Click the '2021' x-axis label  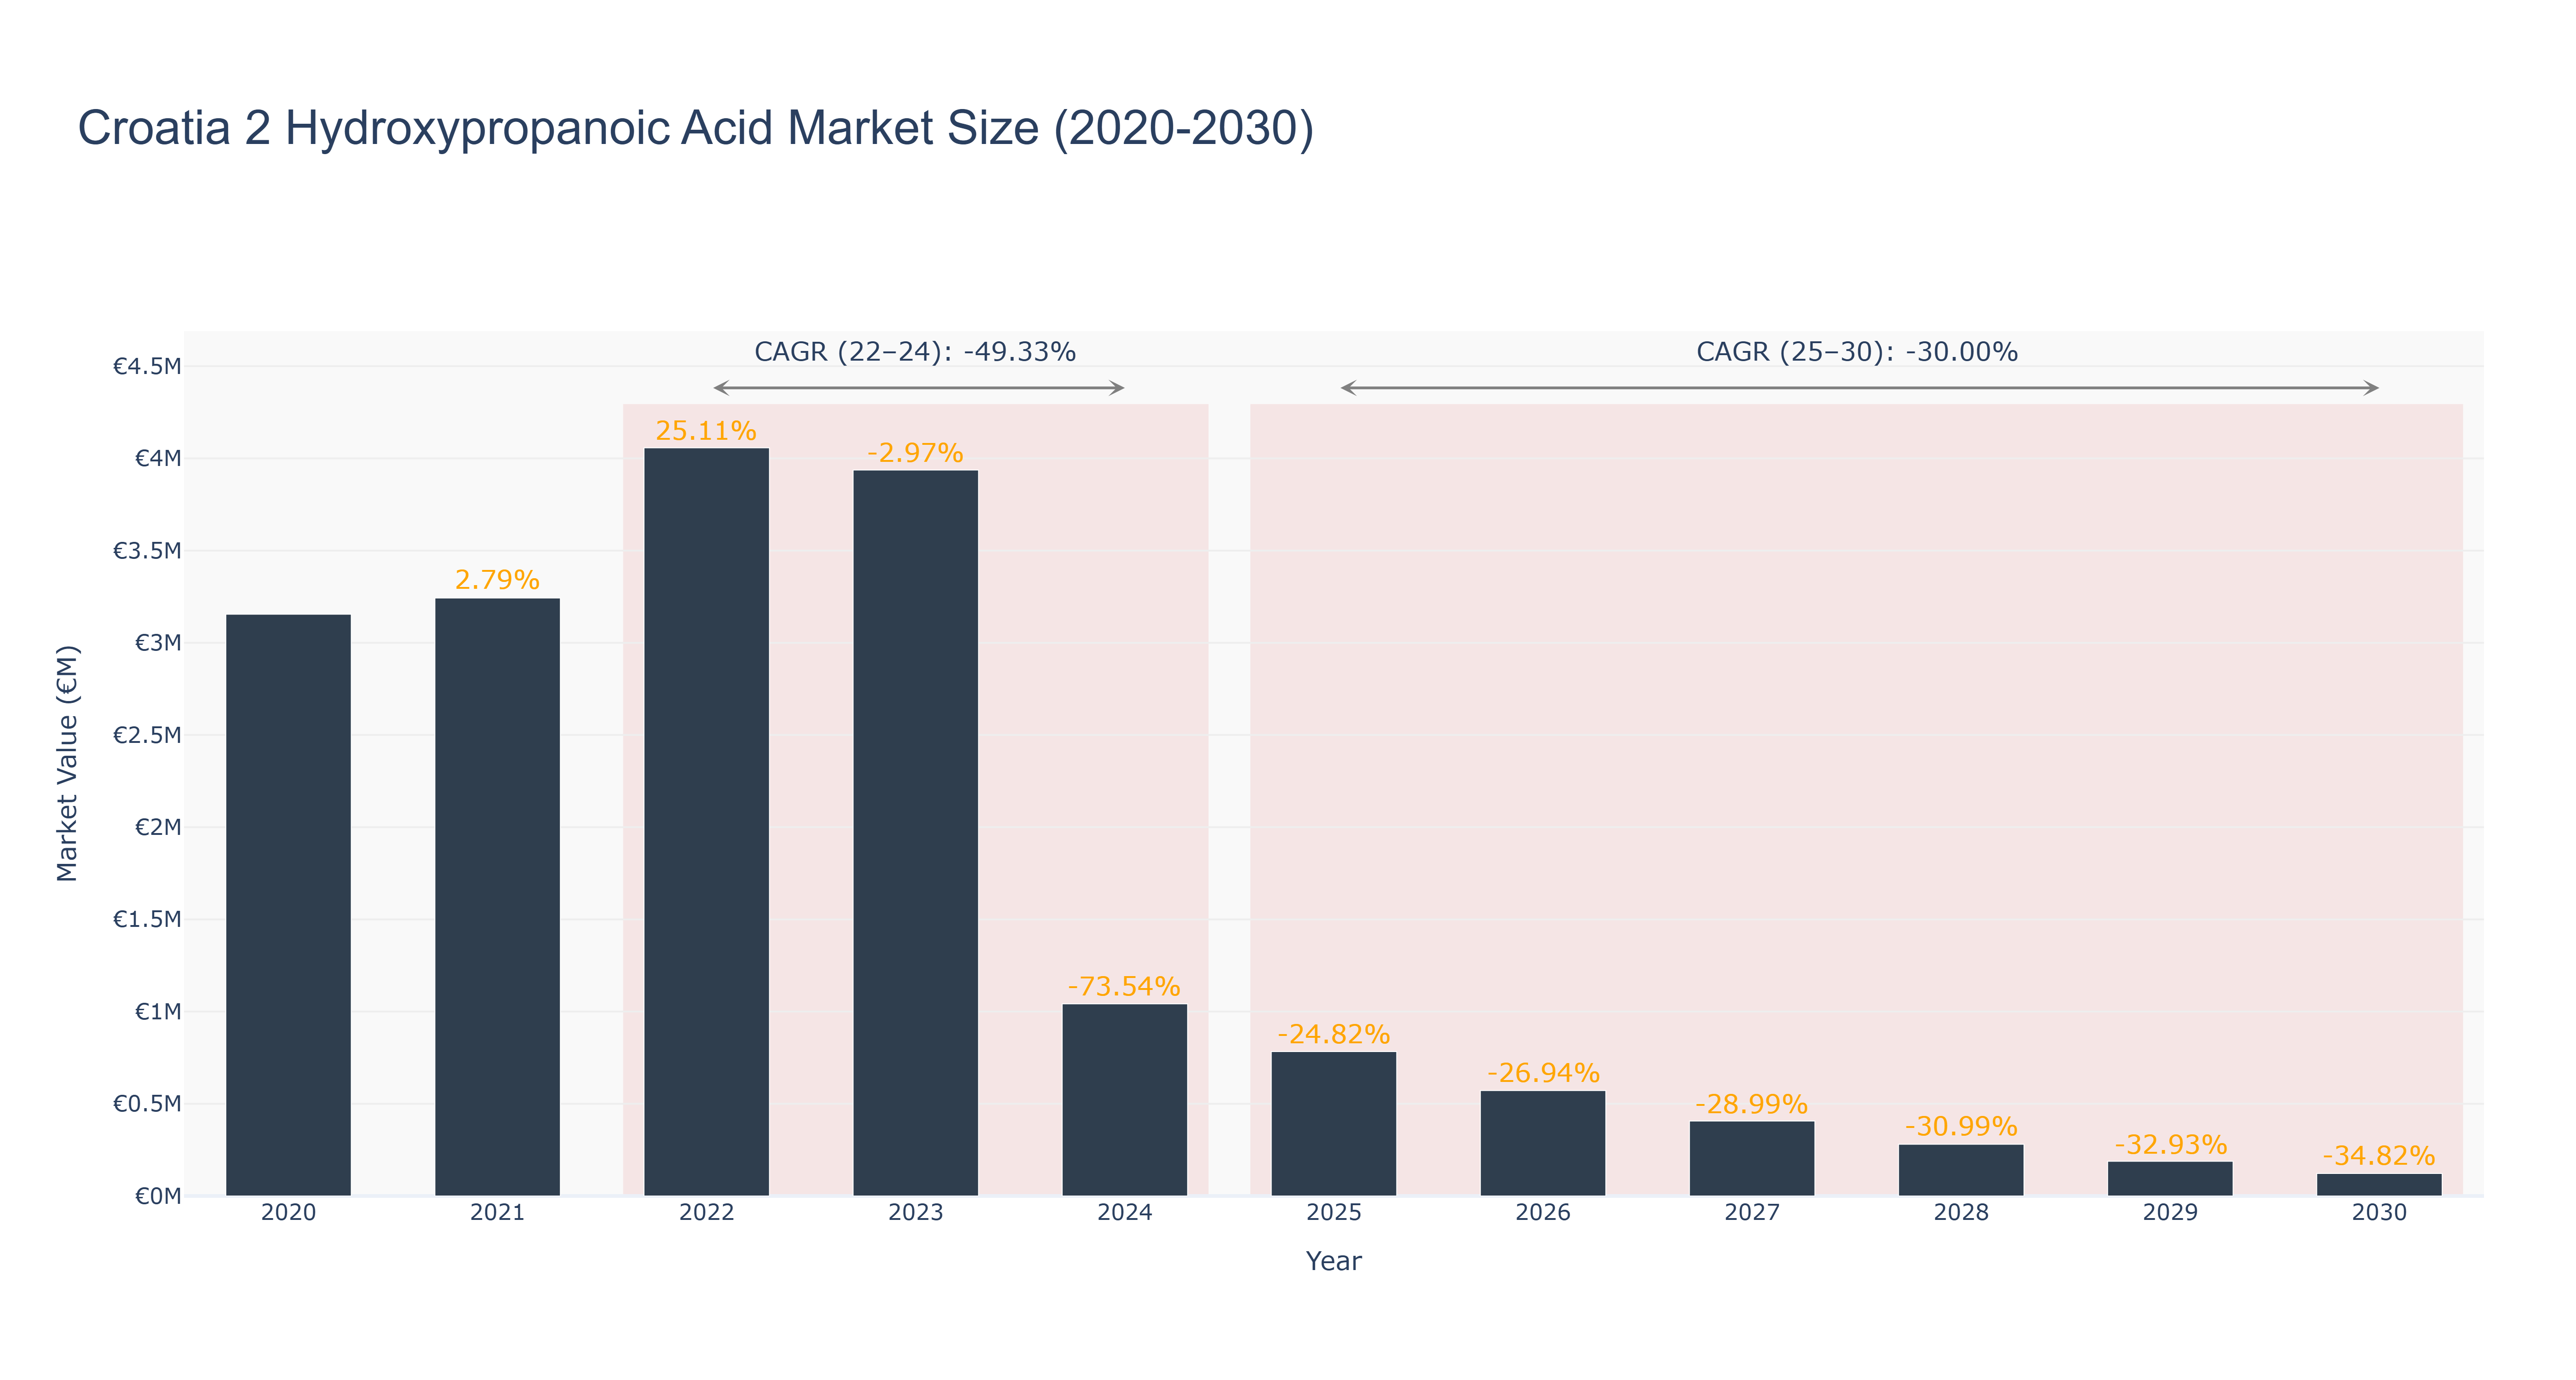[497, 1213]
